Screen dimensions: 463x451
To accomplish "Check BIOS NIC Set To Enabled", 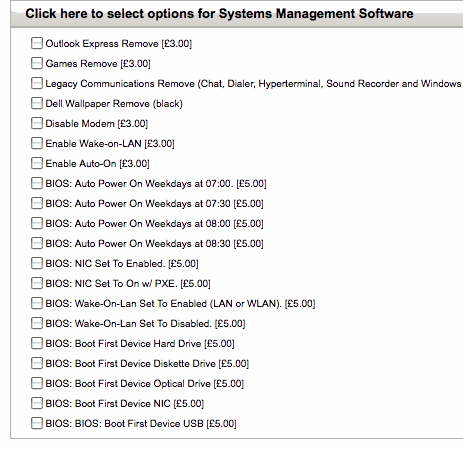I will pyautogui.click(x=37, y=263).
